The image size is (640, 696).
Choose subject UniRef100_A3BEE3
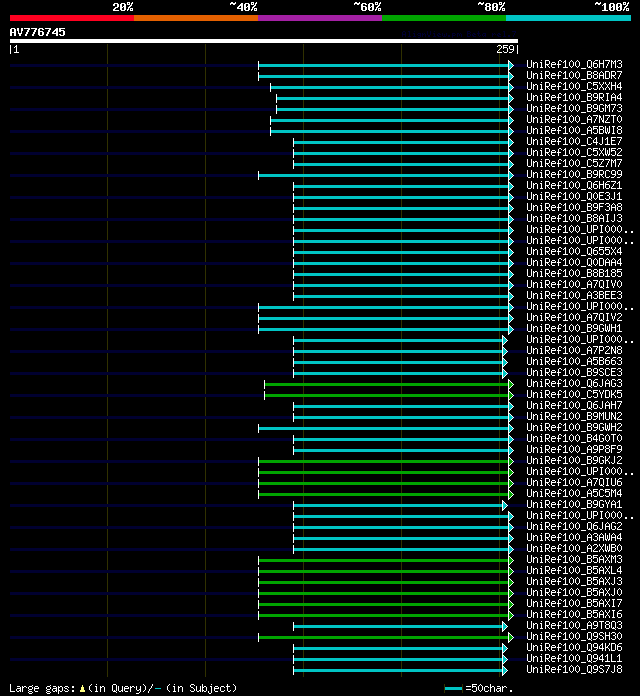tap(574, 296)
